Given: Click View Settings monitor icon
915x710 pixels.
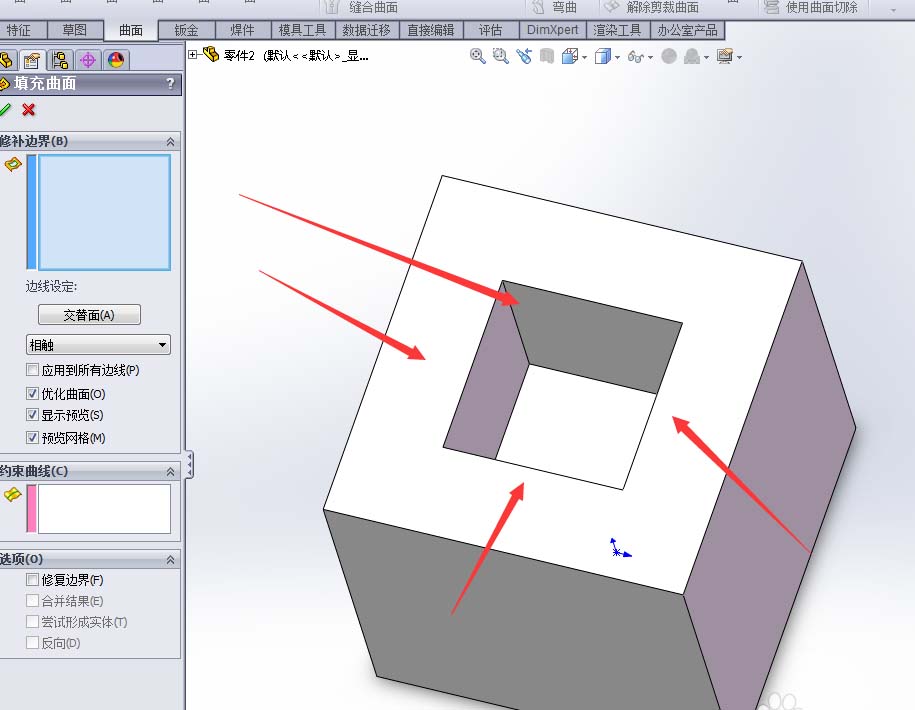Looking at the screenshot, I should click(x=725, y=56).
